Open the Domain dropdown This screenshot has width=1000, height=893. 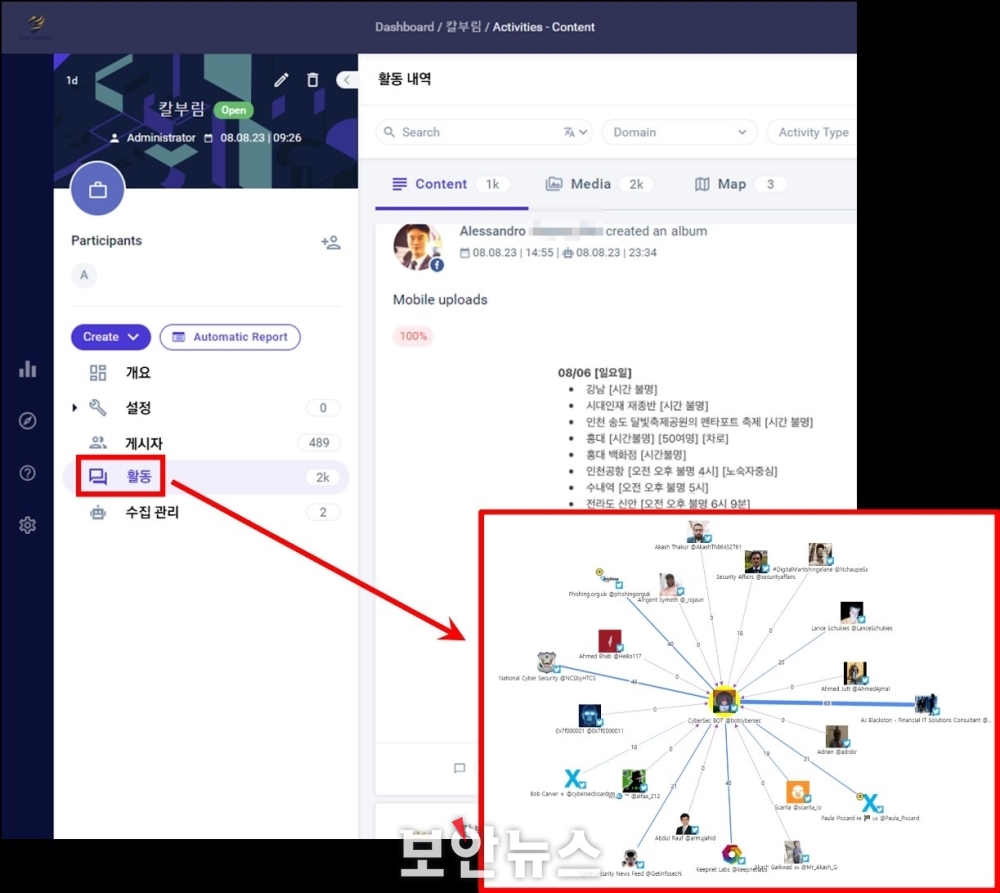click(679, 132)
